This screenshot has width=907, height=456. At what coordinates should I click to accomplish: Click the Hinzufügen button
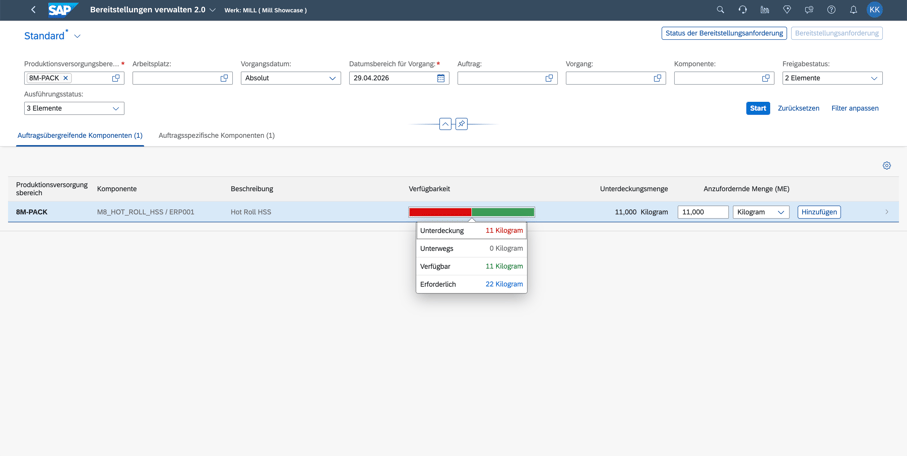818,212
